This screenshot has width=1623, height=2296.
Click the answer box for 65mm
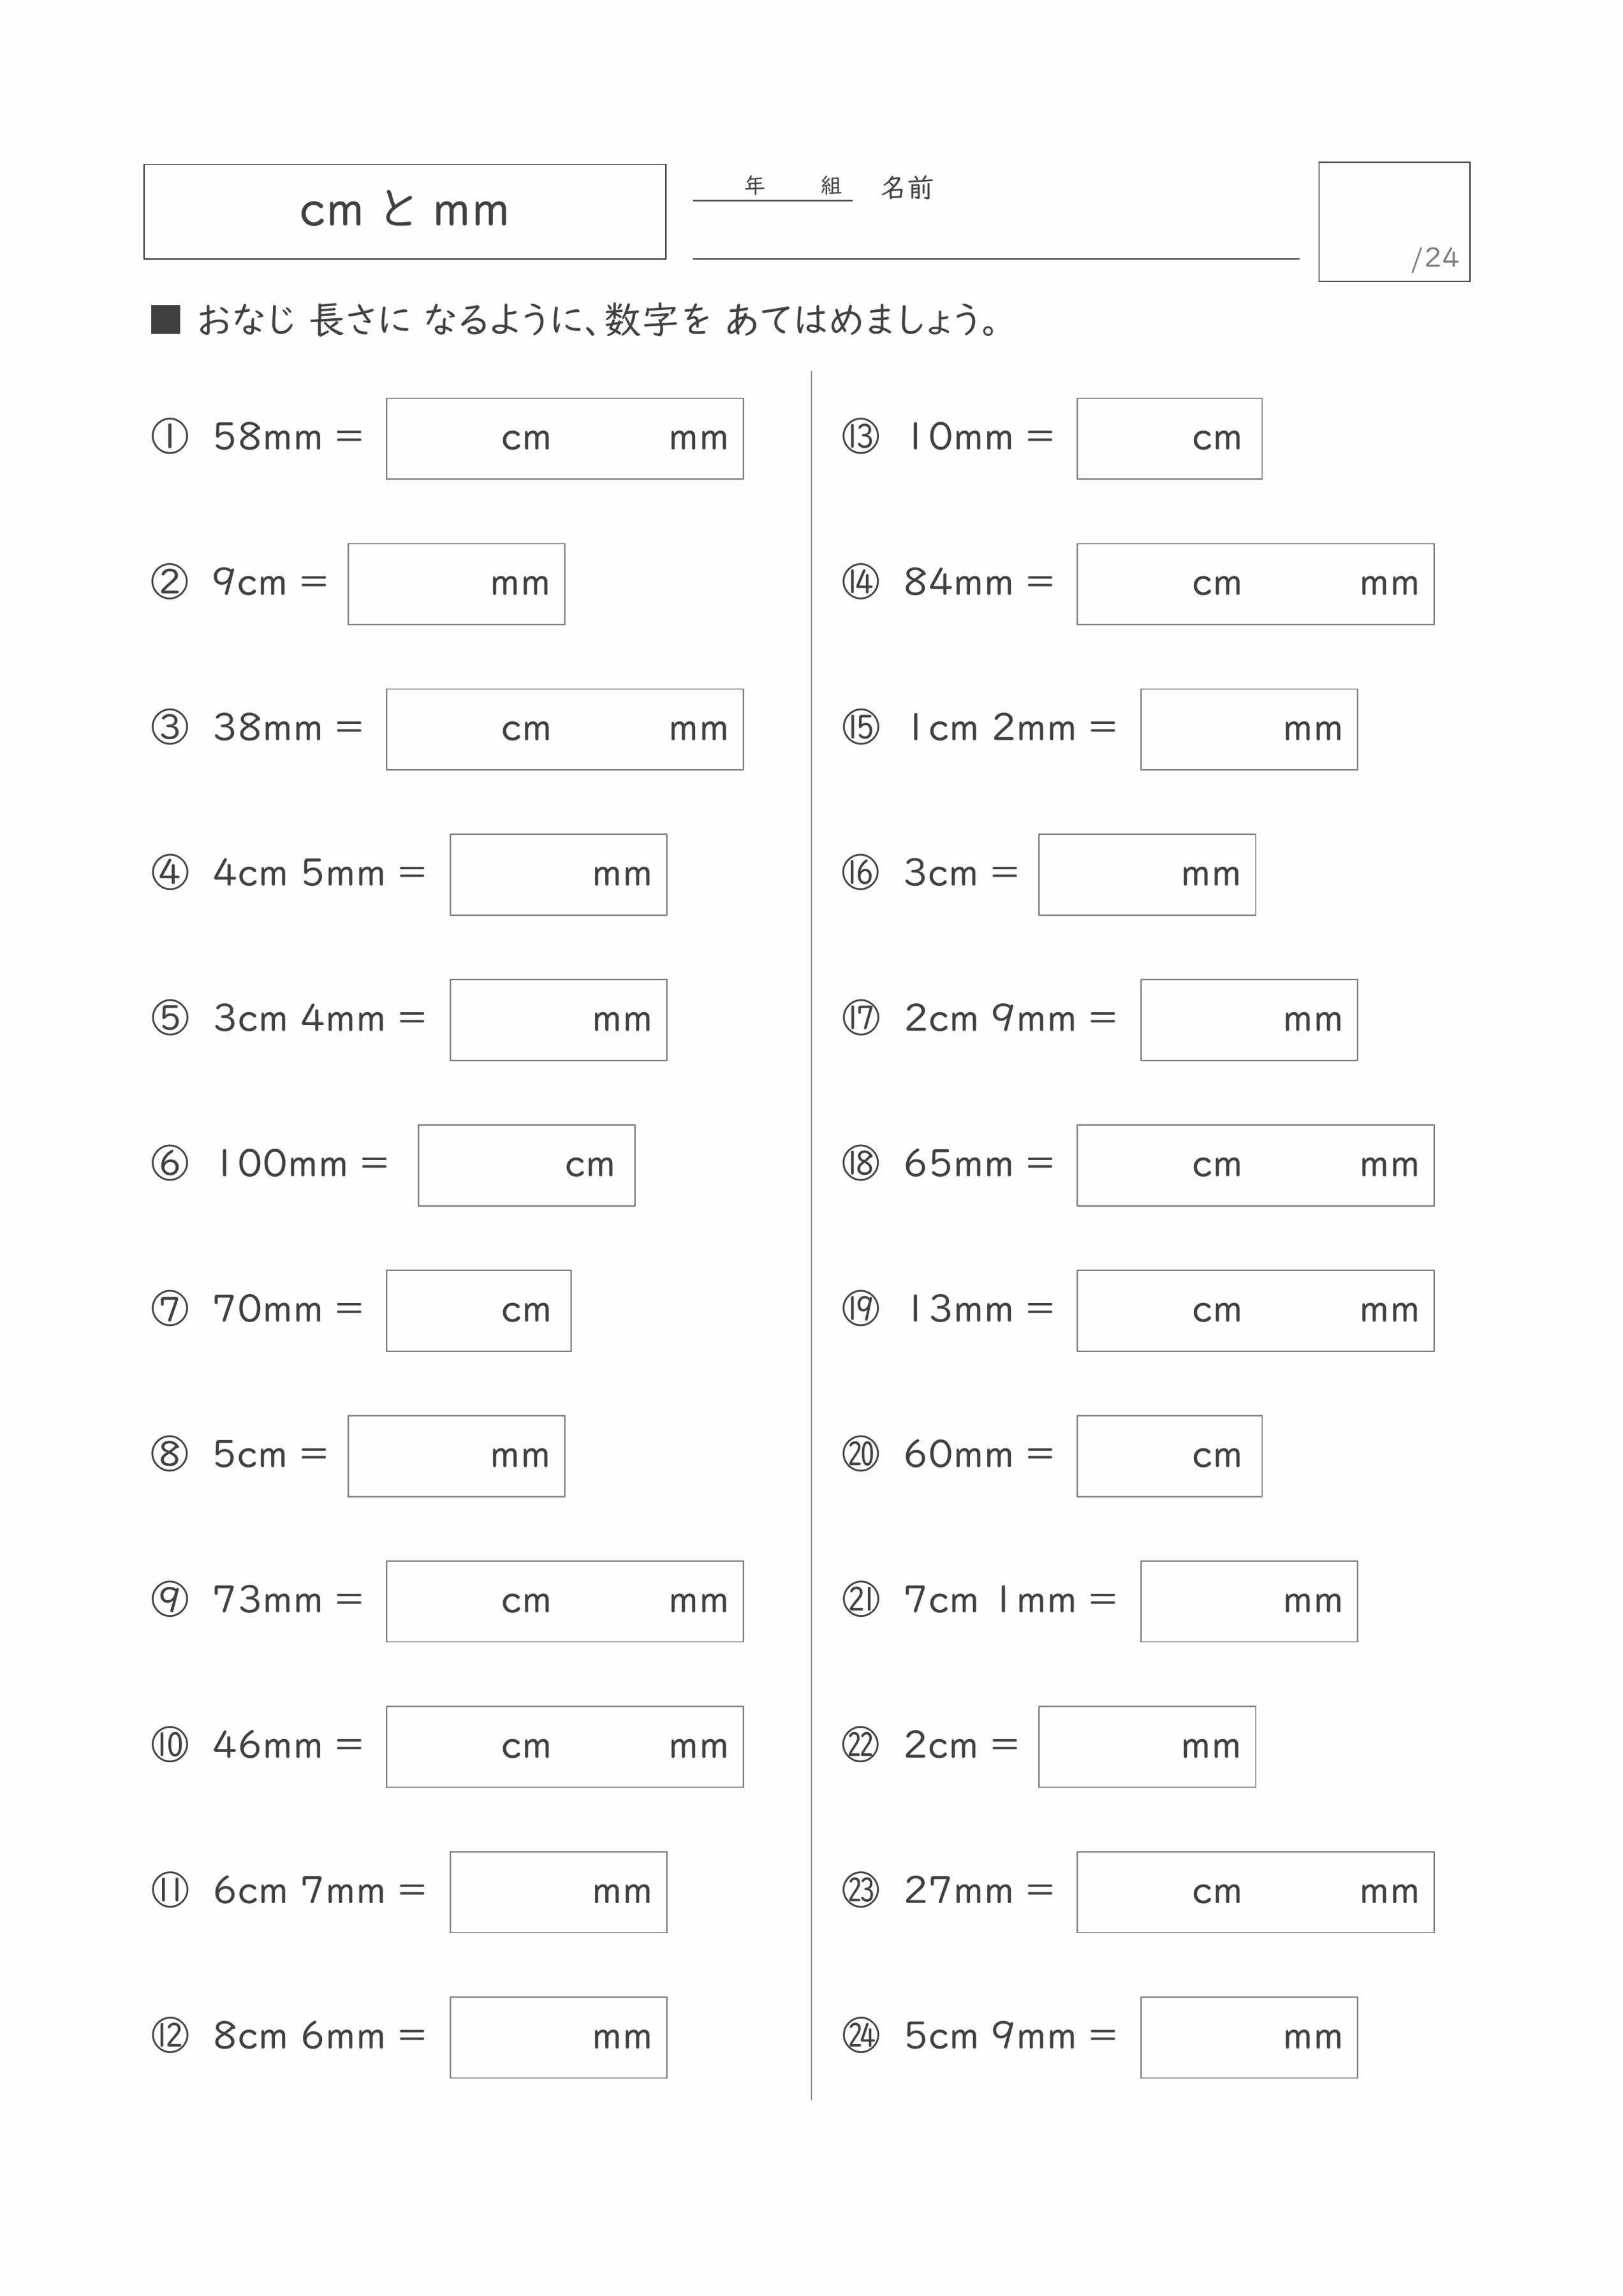[1255, 1165]
